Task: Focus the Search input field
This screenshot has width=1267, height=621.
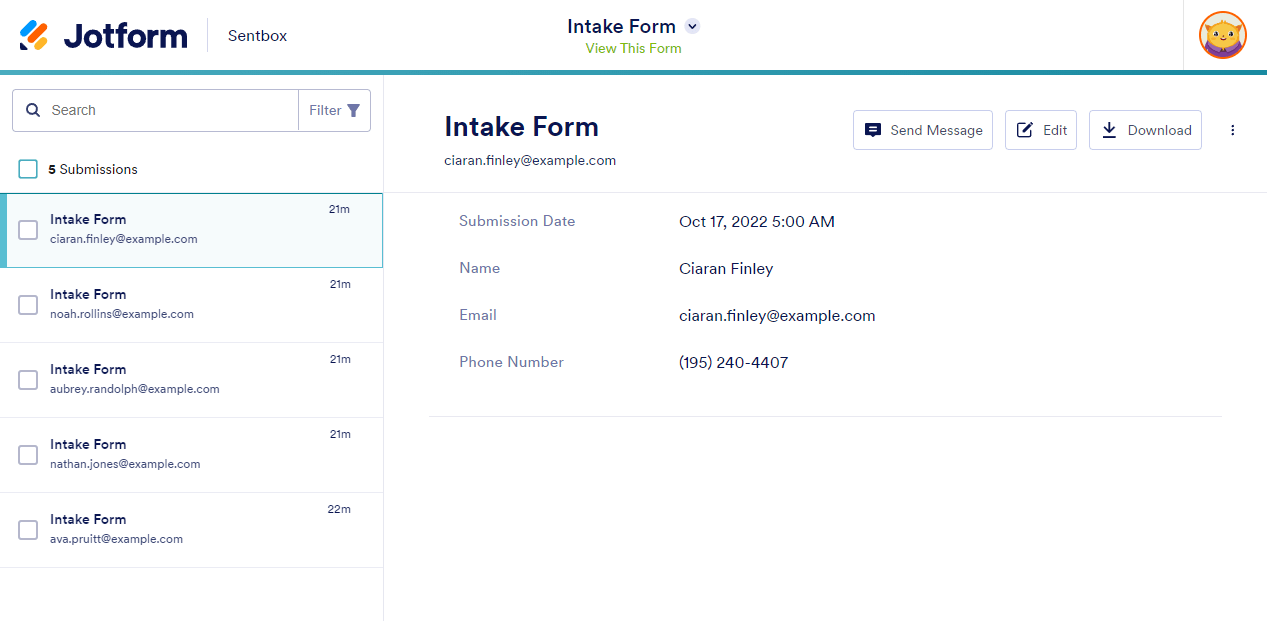Action: pyautogui.click(x=170, y=110)
